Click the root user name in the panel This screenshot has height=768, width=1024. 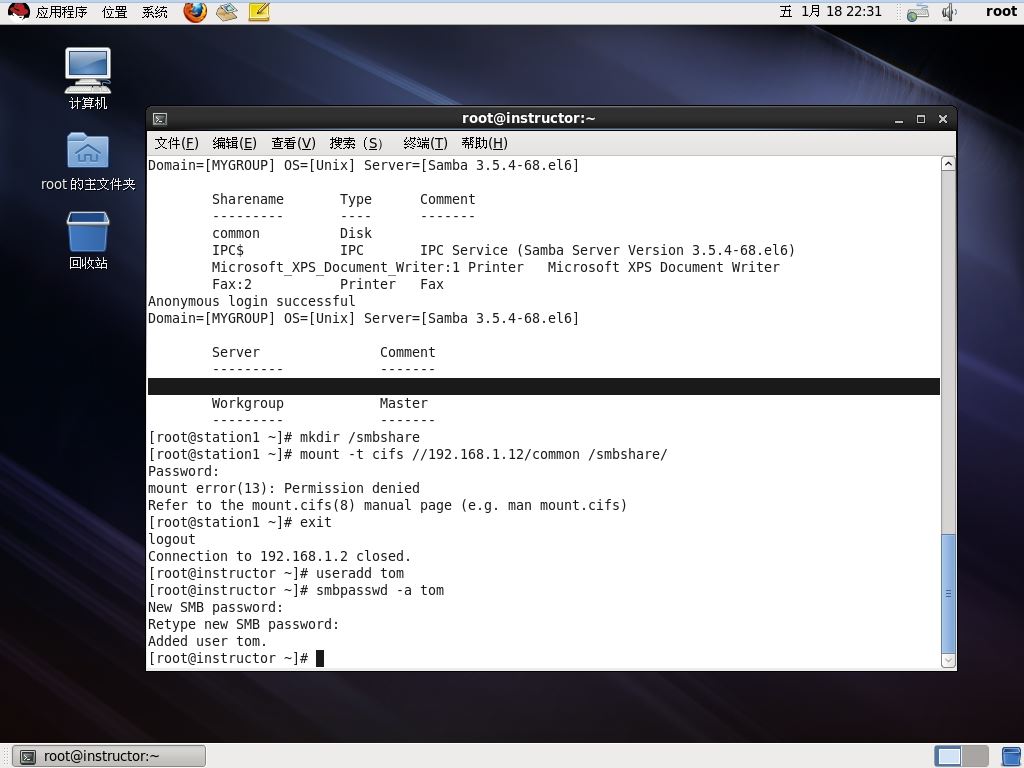1001,11
